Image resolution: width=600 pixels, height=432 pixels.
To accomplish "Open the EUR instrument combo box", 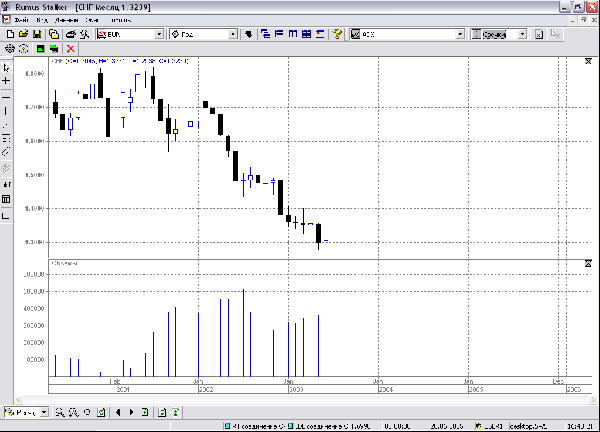I will (x=130, y=34).
